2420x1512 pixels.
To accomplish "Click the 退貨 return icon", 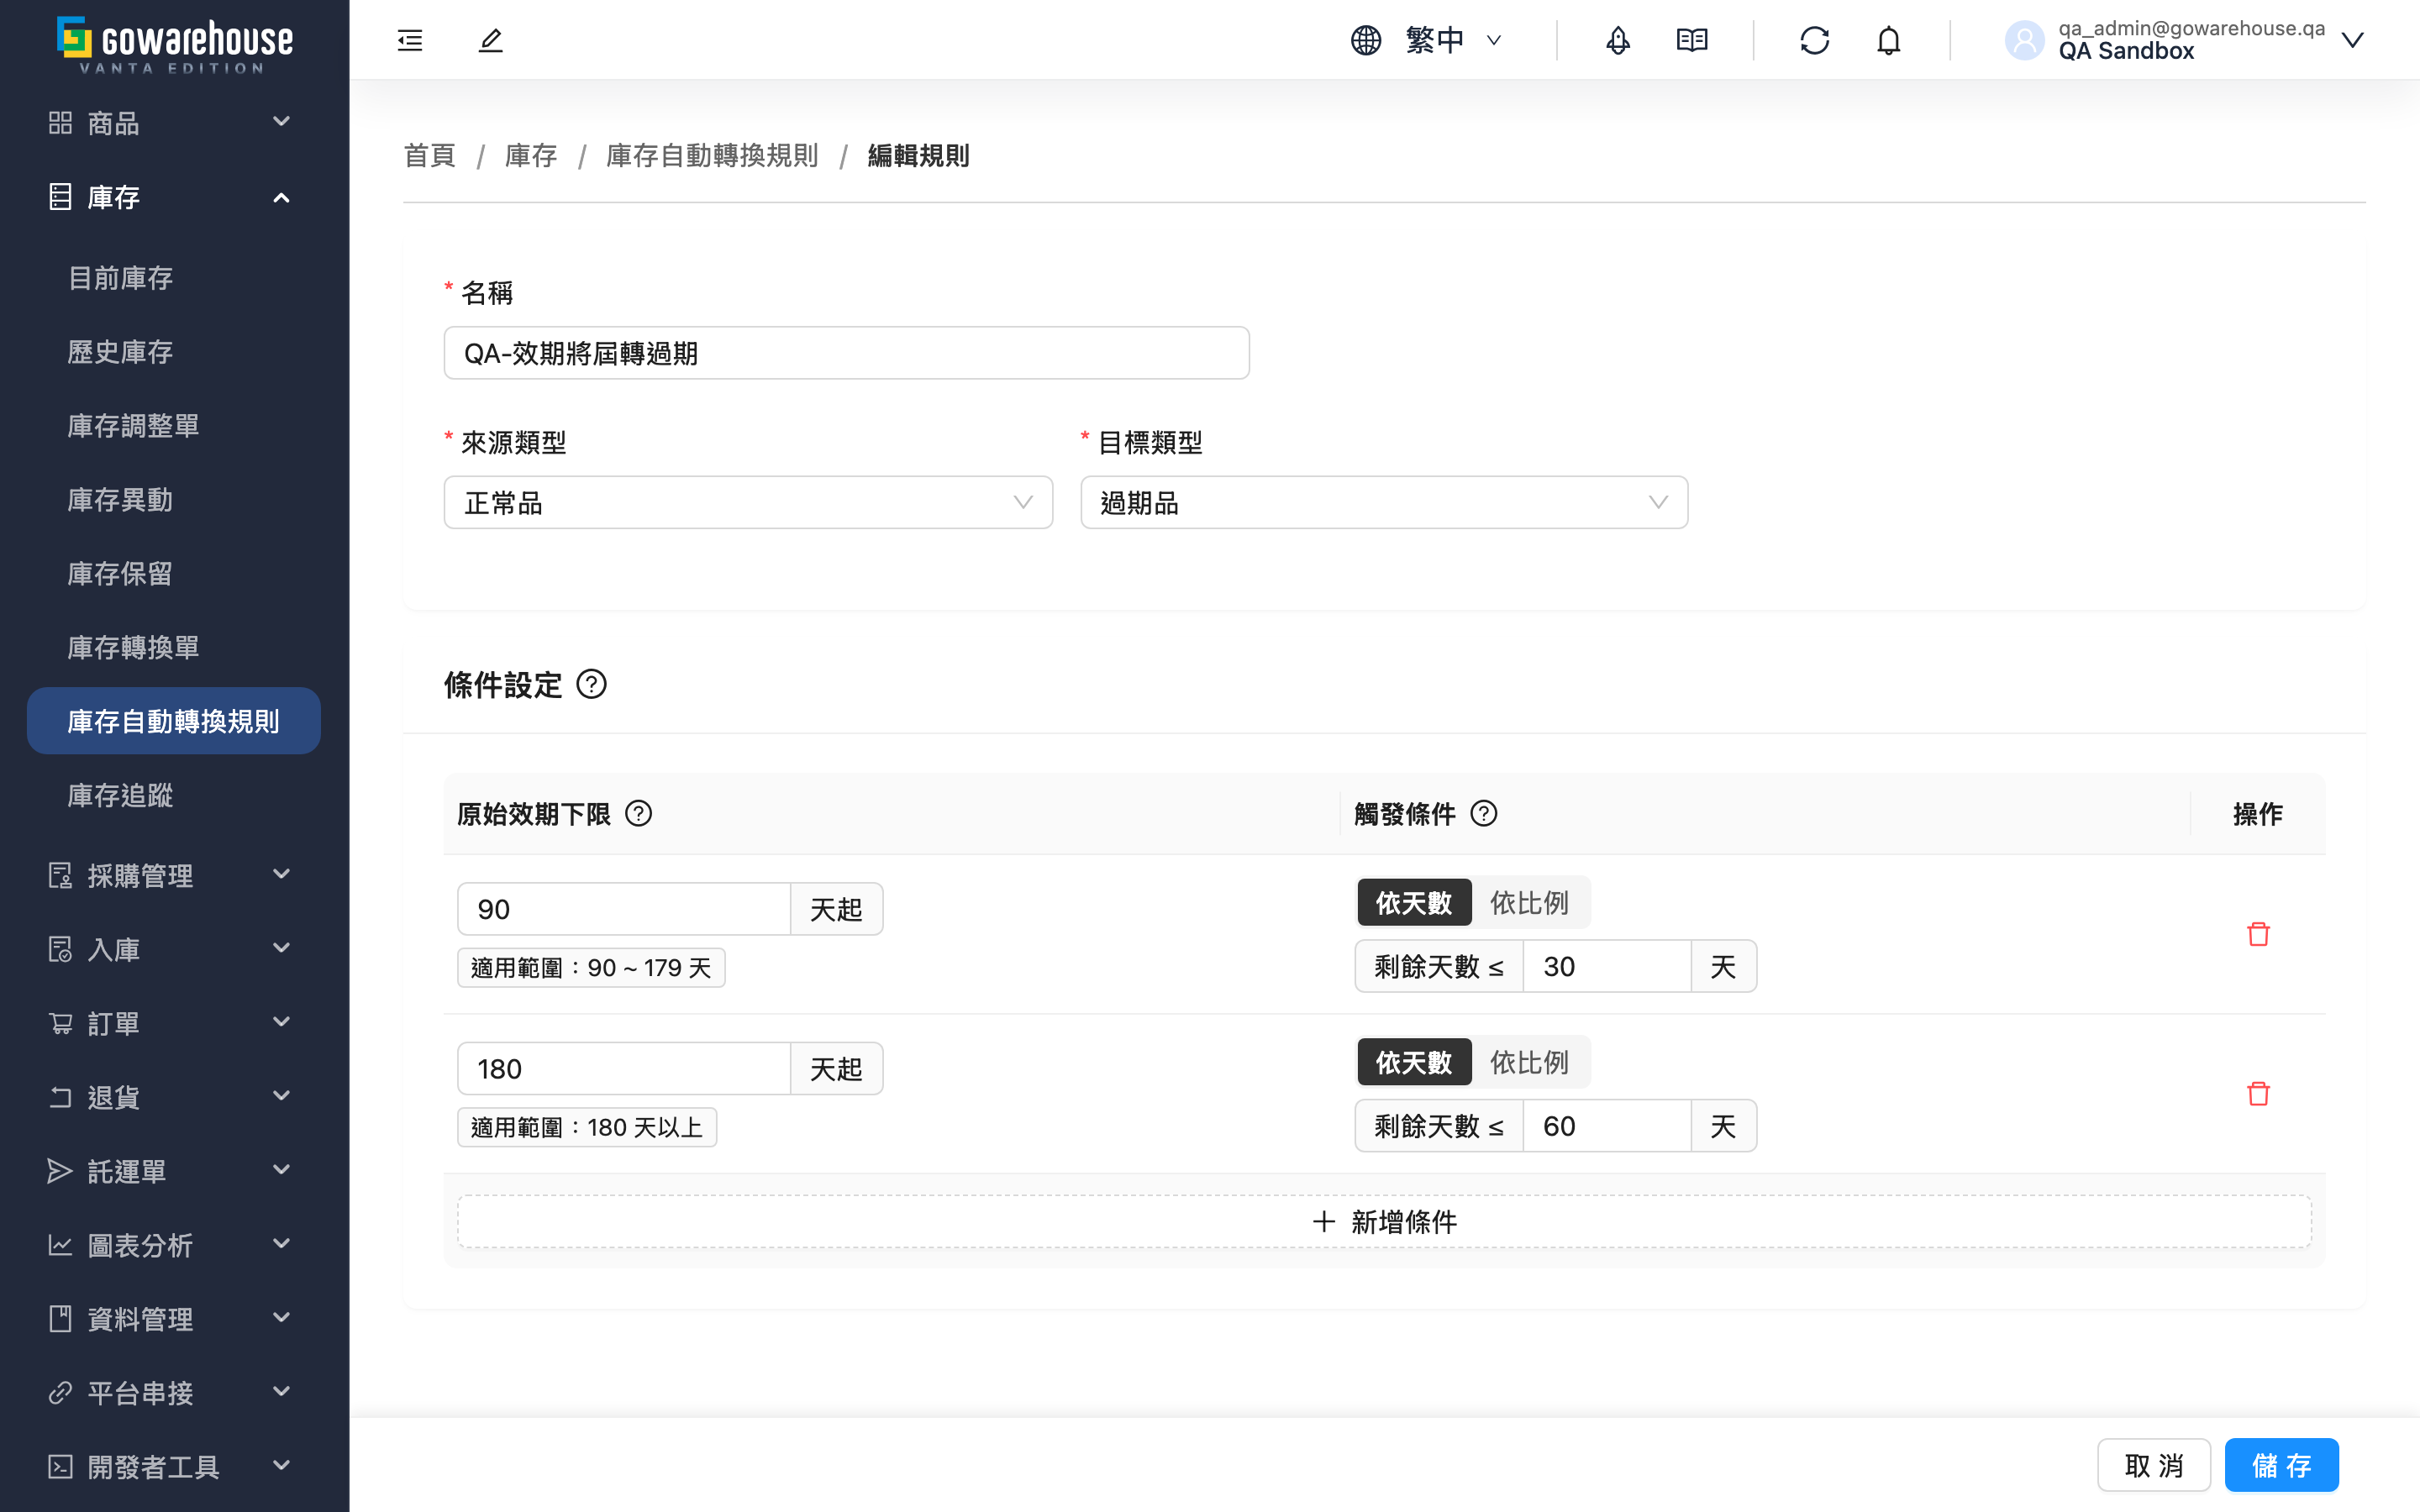I will coord(60,1097).
